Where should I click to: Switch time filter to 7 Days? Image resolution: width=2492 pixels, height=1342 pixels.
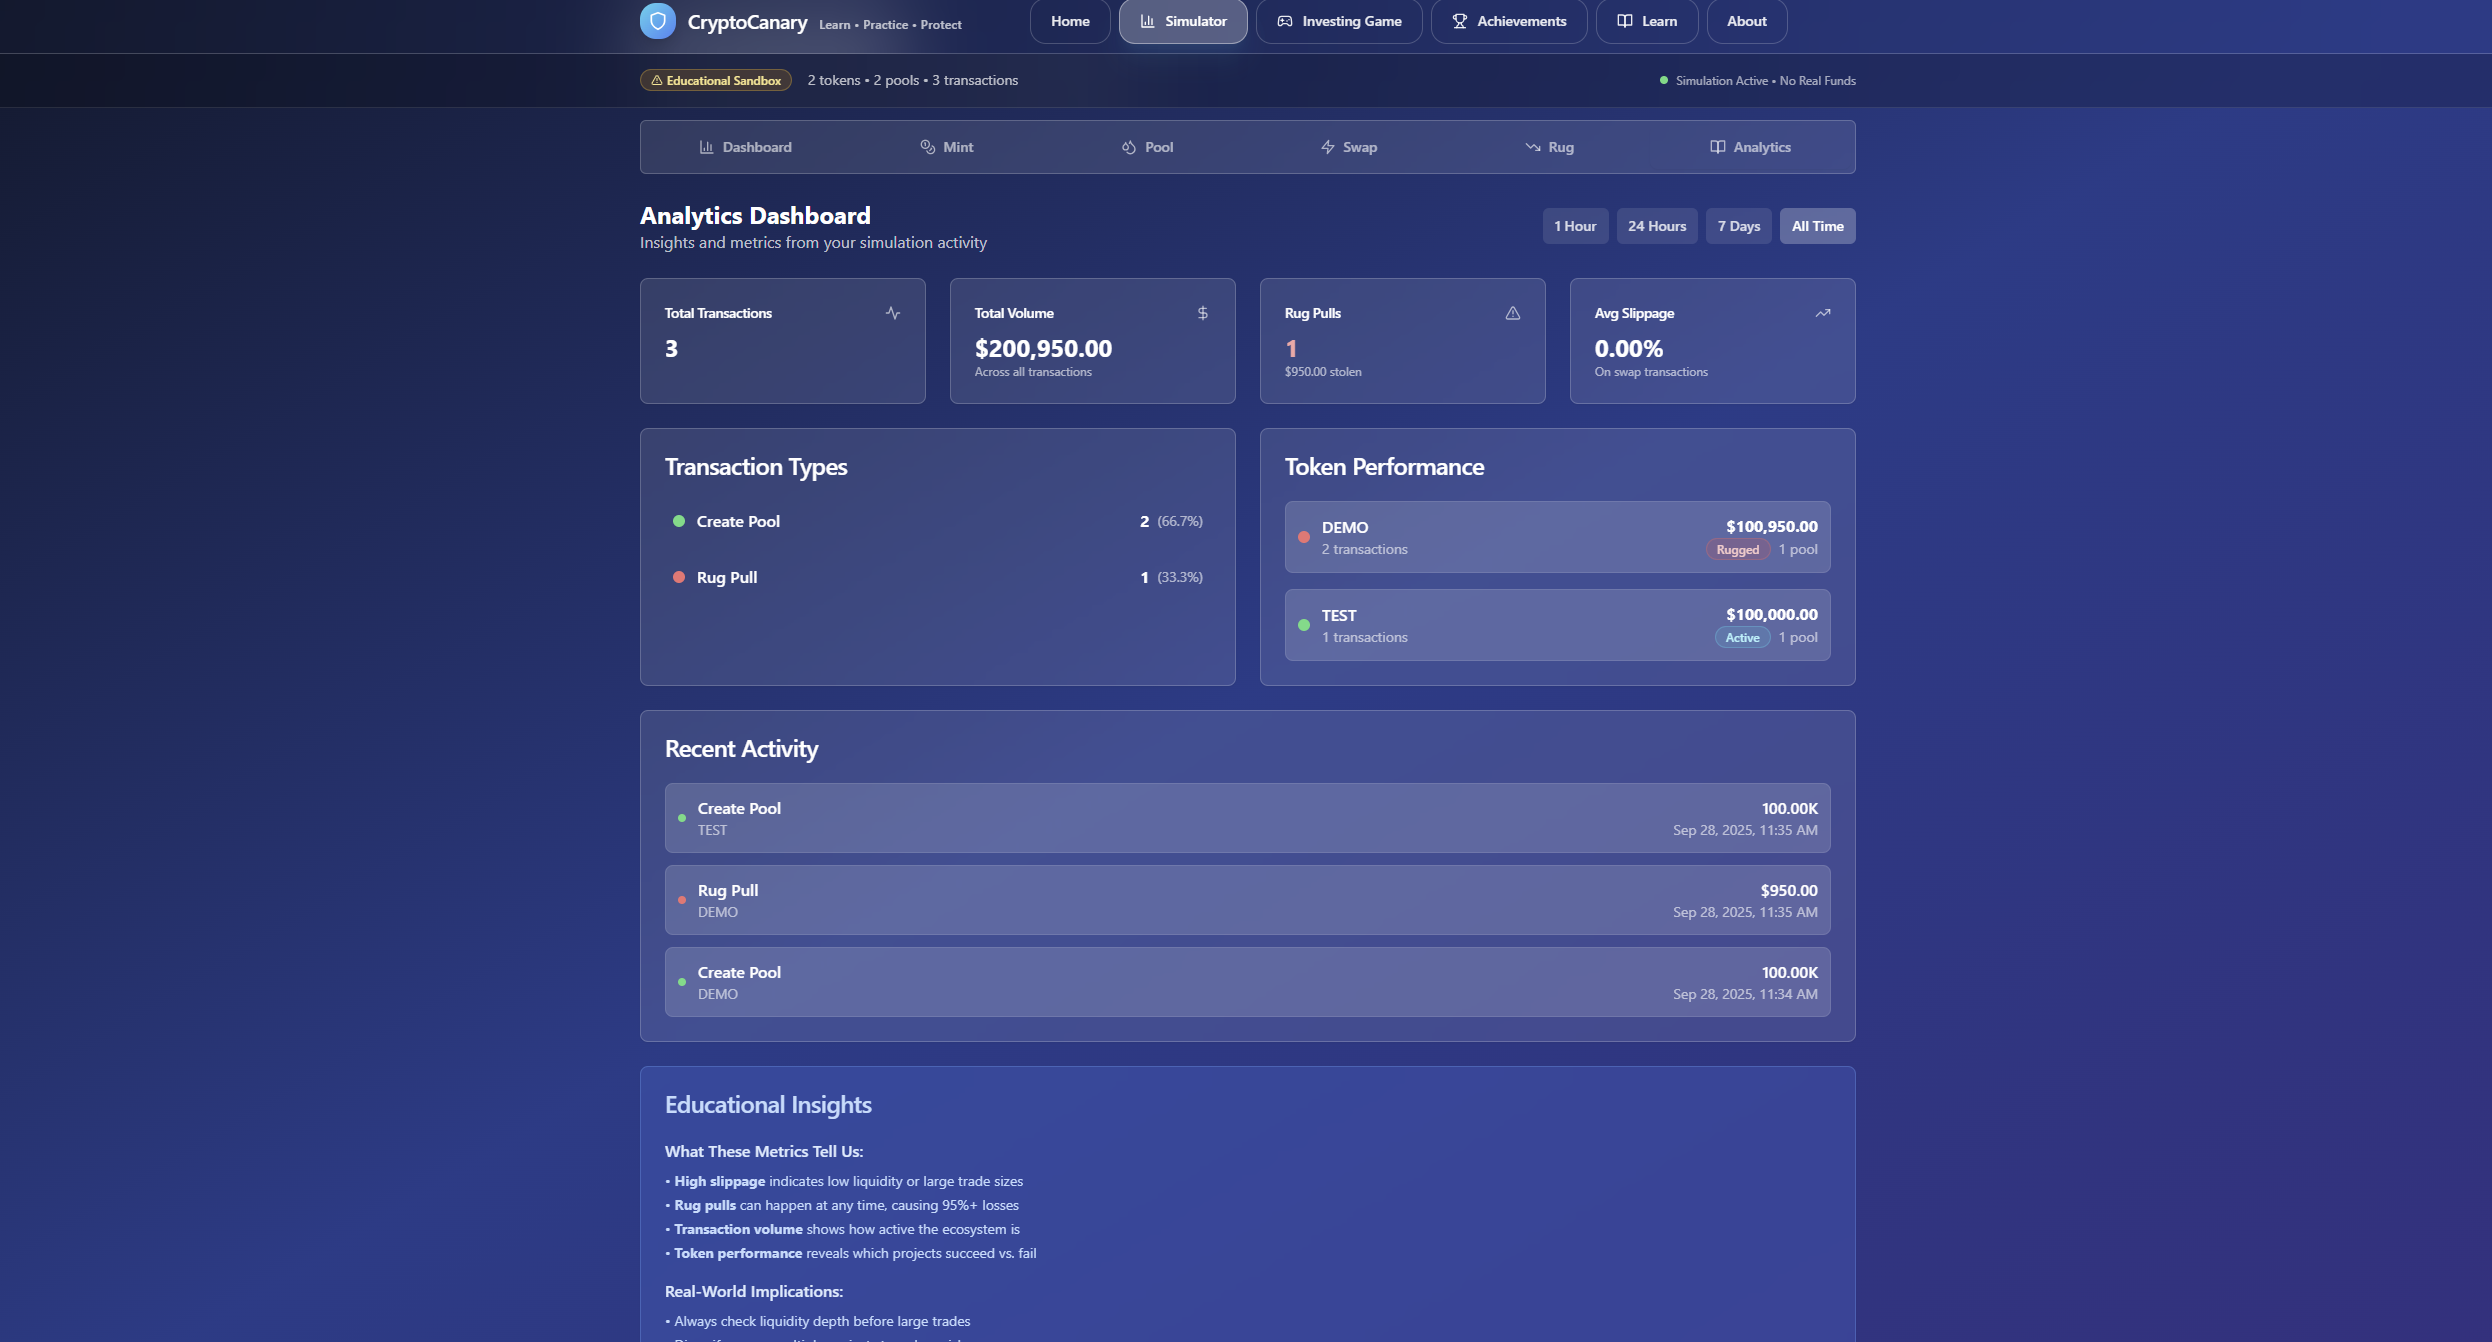(1738, 226)
